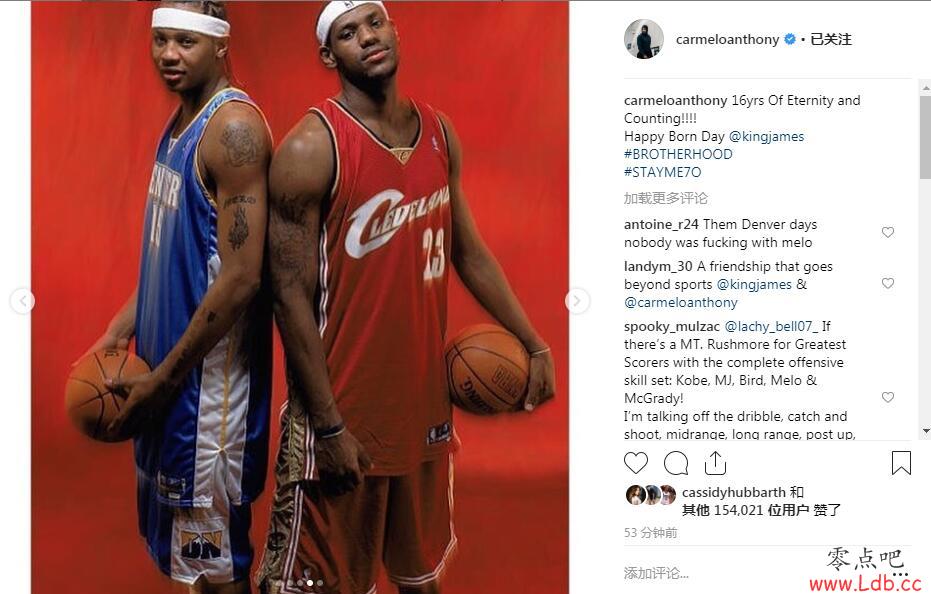931x594 pixels.
Task: Click scrollbar down arrow in comments
Action: 926,431
